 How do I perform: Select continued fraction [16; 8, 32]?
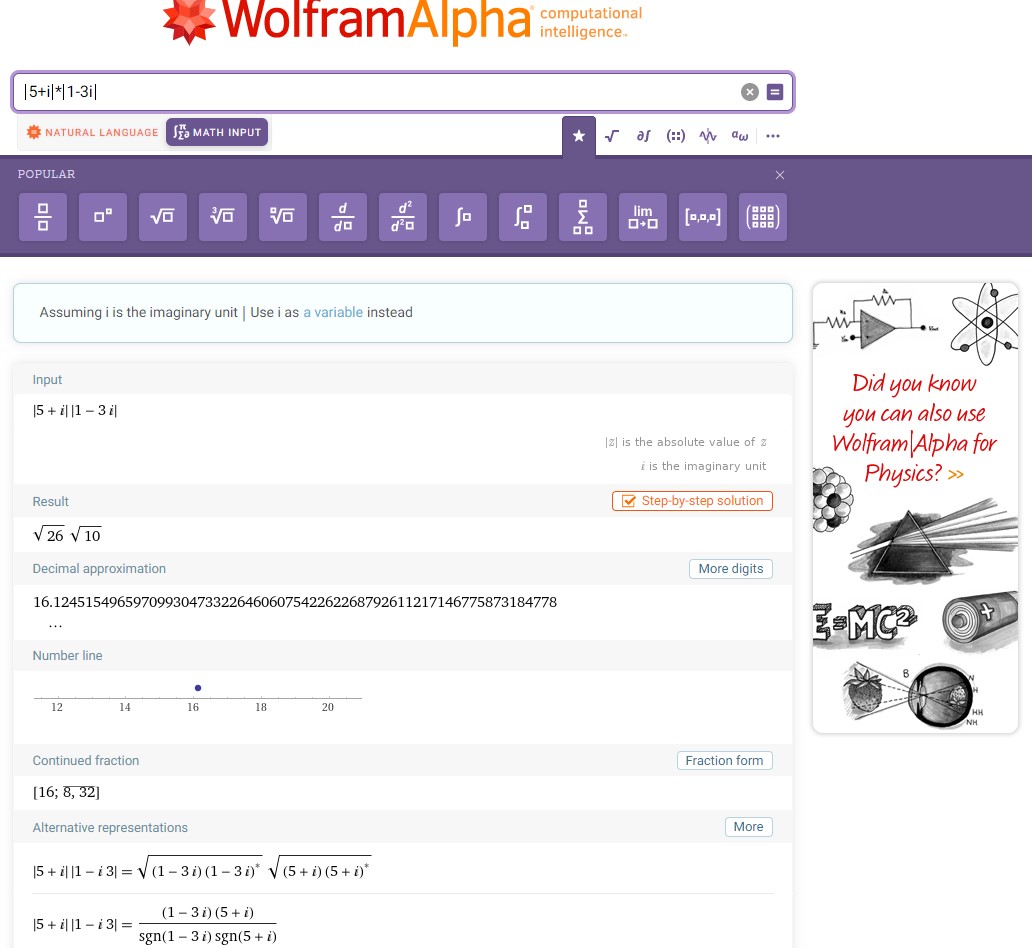66,792
